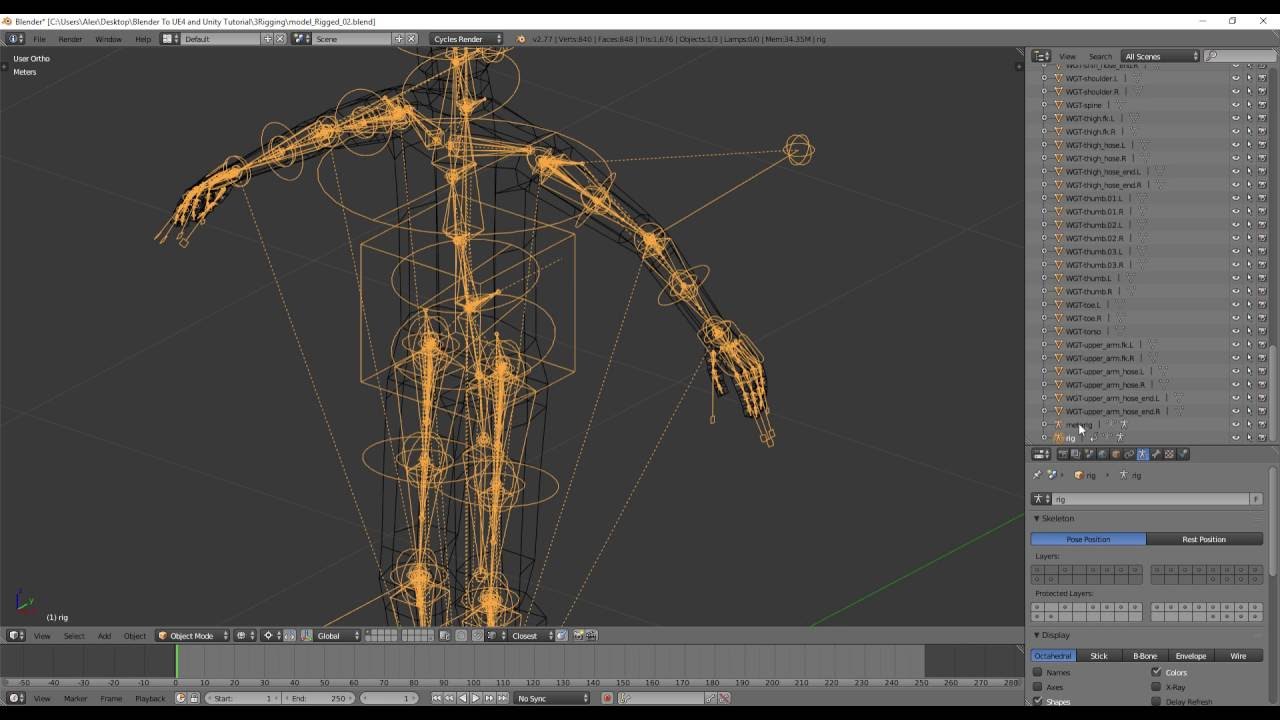
Task: Hide WGT-spine using its eye icon
Action: [x=1235, y=105]
